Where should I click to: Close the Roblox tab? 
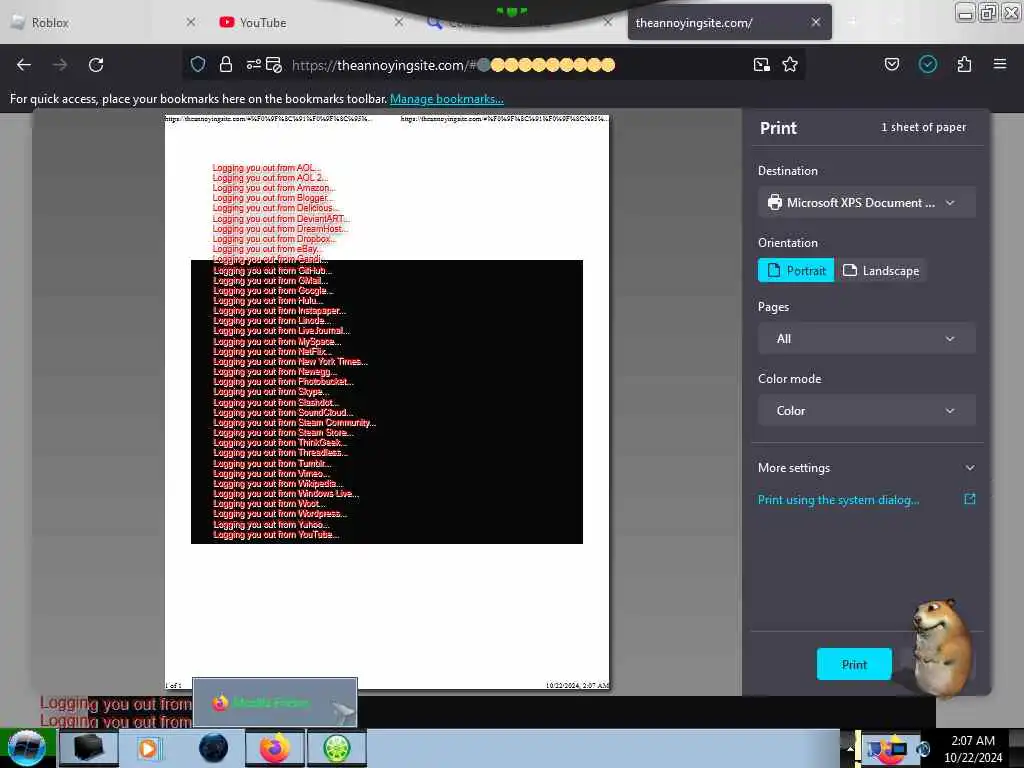[x=191, y=22]
